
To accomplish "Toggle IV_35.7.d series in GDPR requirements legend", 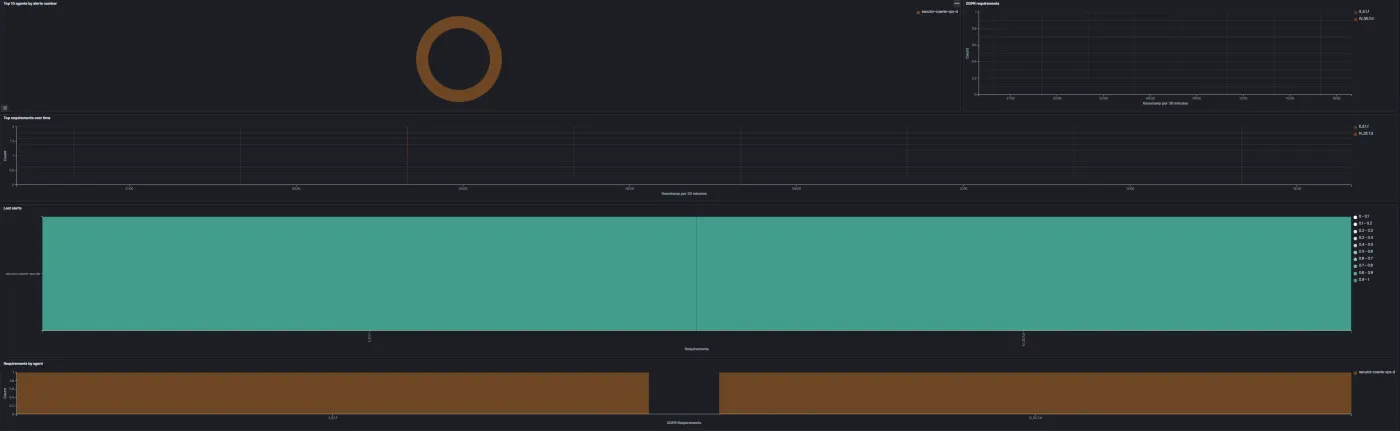I will tap(1365, 19).
